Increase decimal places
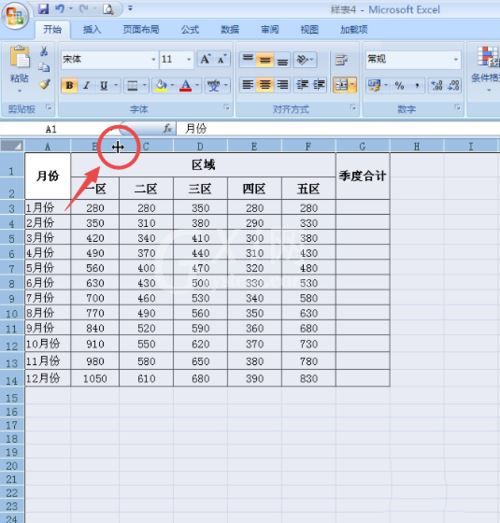Screen dimensions: 500x523 coord(437,85)
